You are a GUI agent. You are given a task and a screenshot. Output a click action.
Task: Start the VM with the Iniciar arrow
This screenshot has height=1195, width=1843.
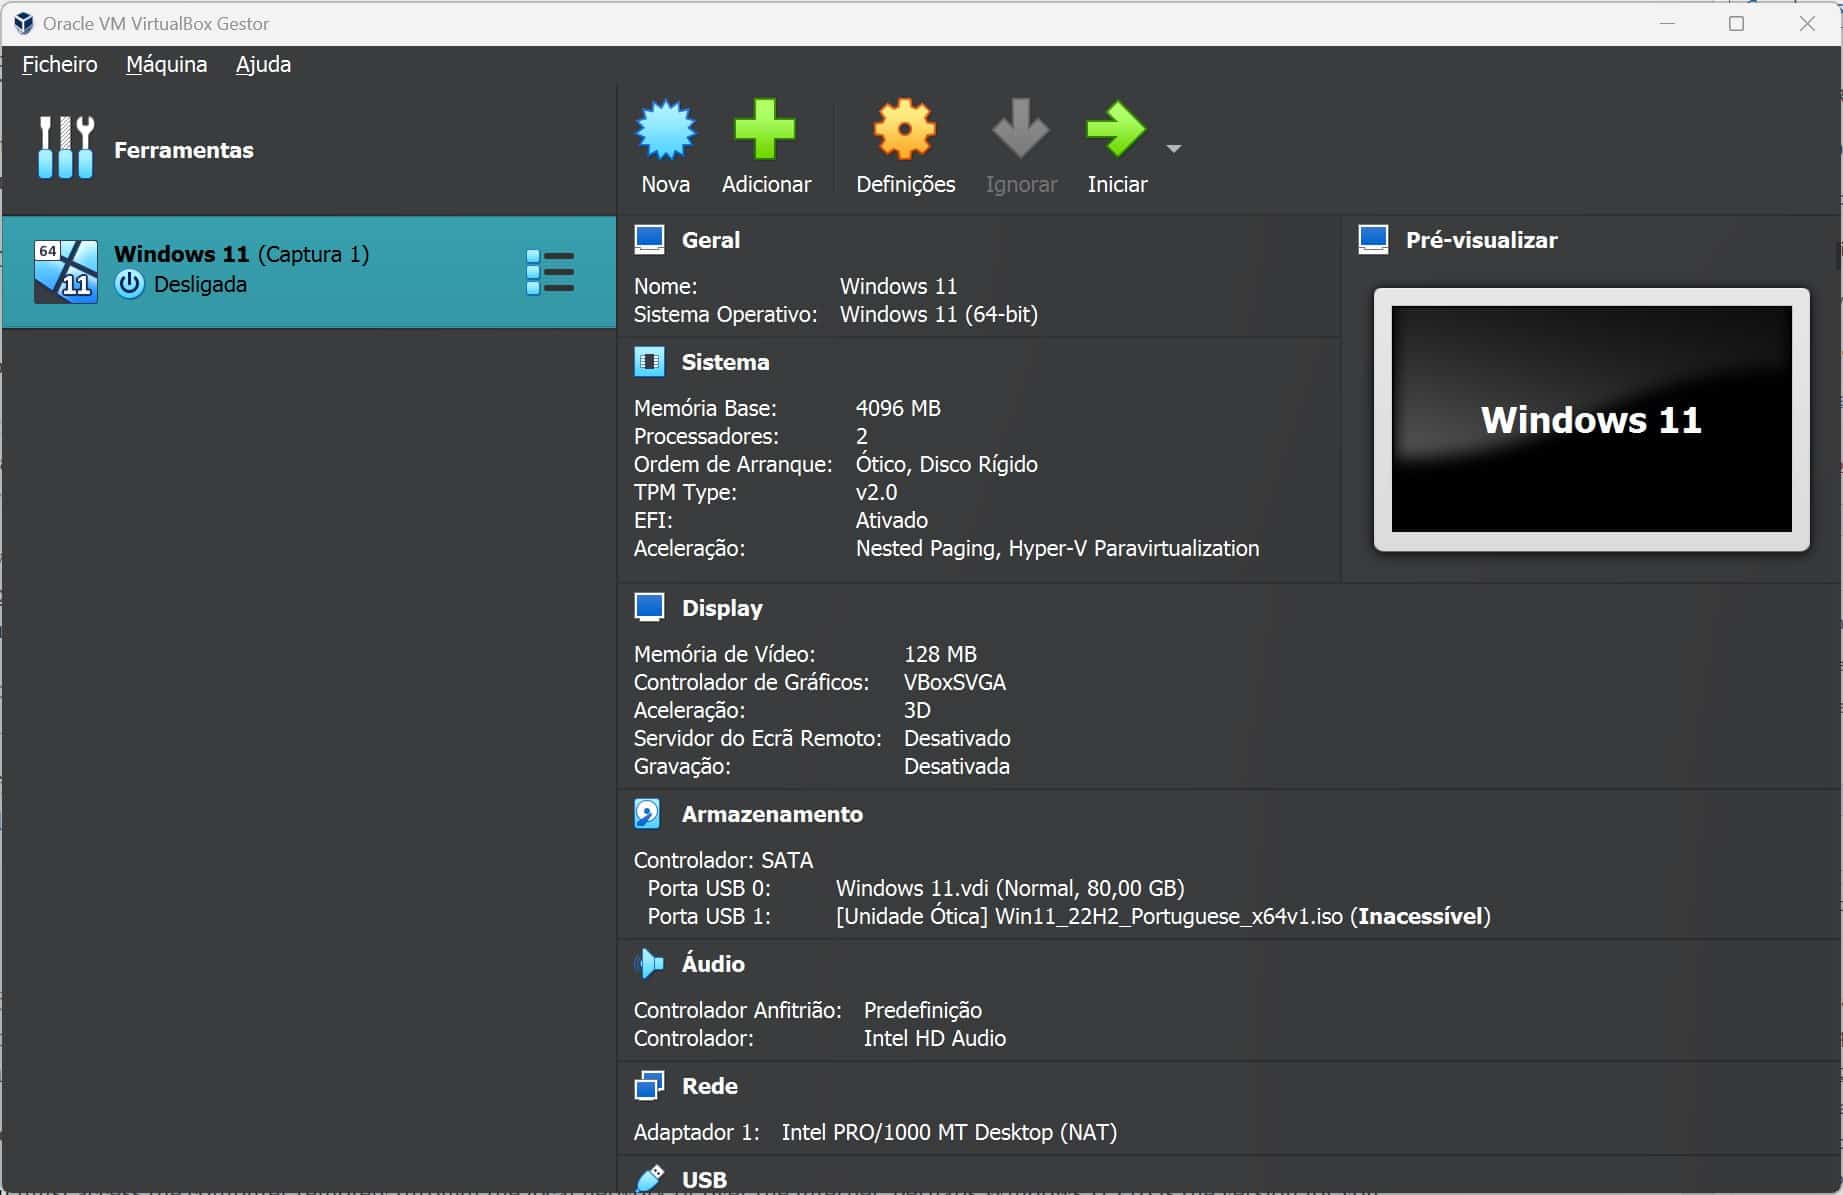1116,131
